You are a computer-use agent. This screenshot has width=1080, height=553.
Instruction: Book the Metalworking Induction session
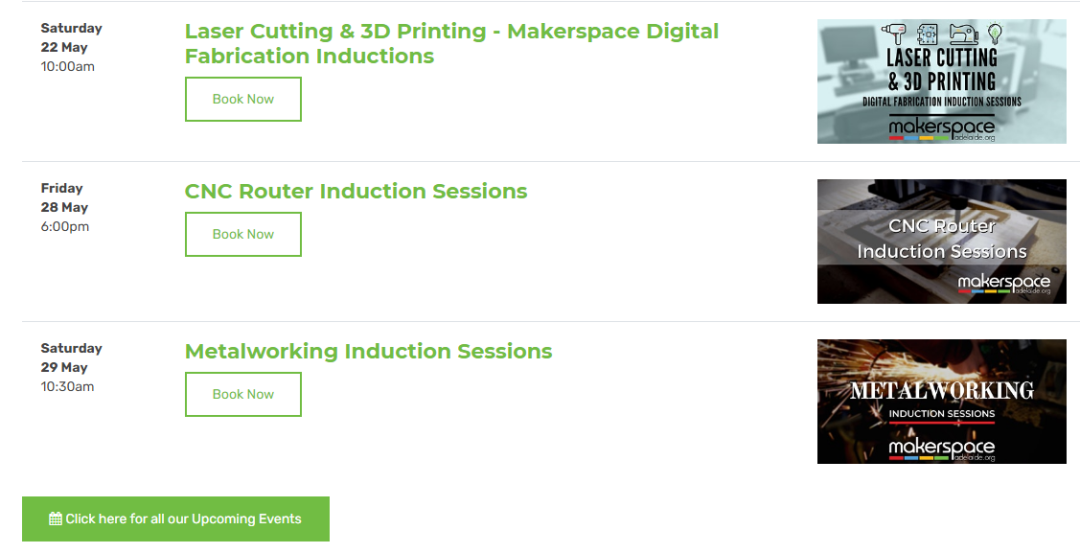click(x=243, y=394)
